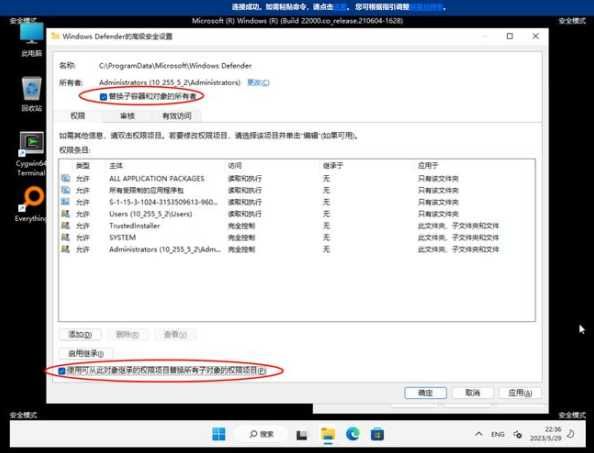Launch the Everything search desktop shortcut
Image resolution: width=594 pixels, height=453 pixels.
click(31, 204)
